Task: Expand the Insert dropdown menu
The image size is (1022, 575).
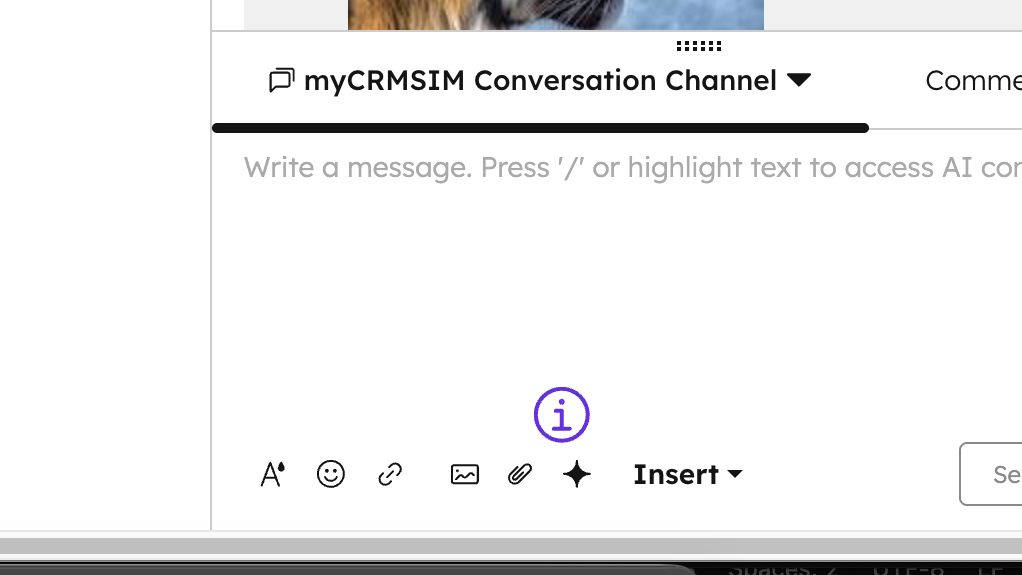Action: click(688, 475)
